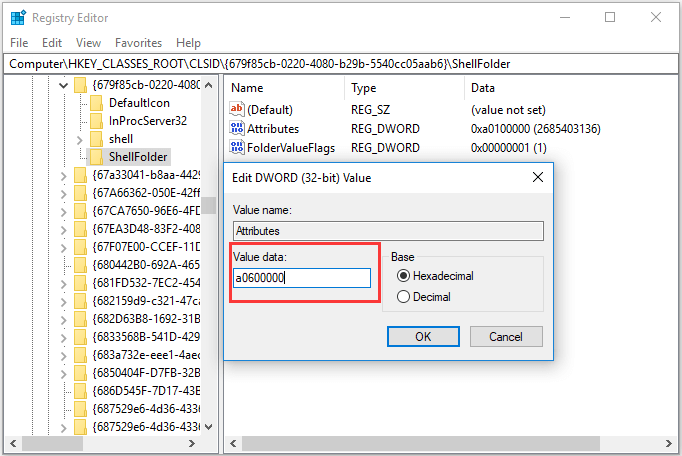Screen dimensions: 682x456
Task: Select the {67a33041-b8aa-442 folder icon
Action: point(80,175)
